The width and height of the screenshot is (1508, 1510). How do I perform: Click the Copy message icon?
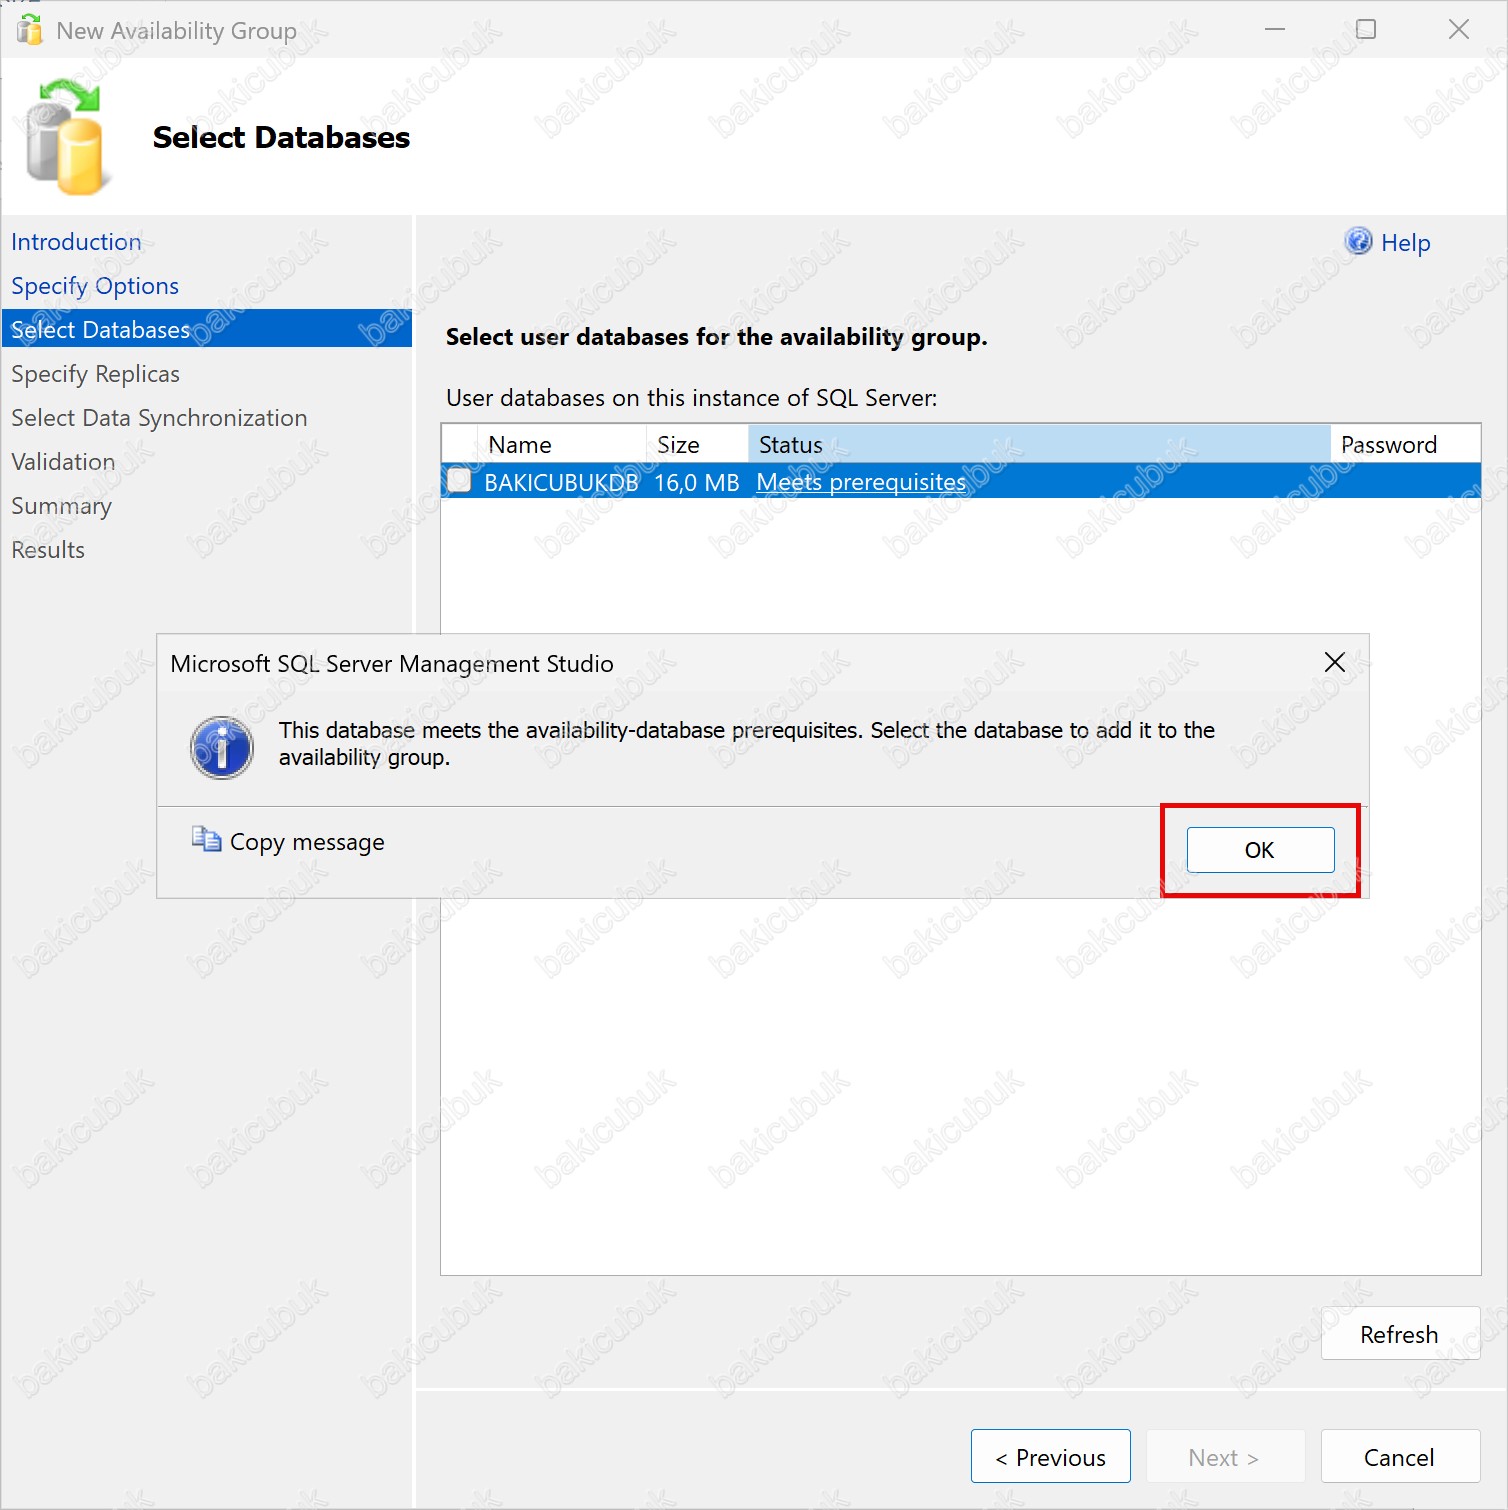206,840
